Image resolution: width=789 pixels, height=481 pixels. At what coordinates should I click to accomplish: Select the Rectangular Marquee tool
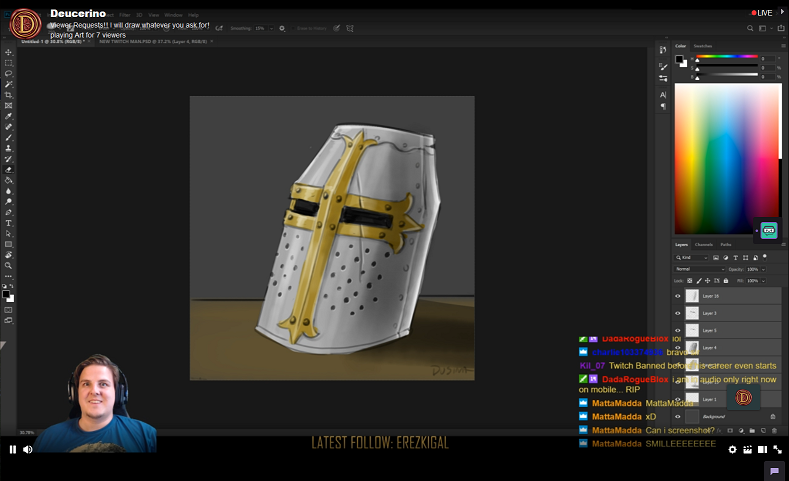coord(9,63)
